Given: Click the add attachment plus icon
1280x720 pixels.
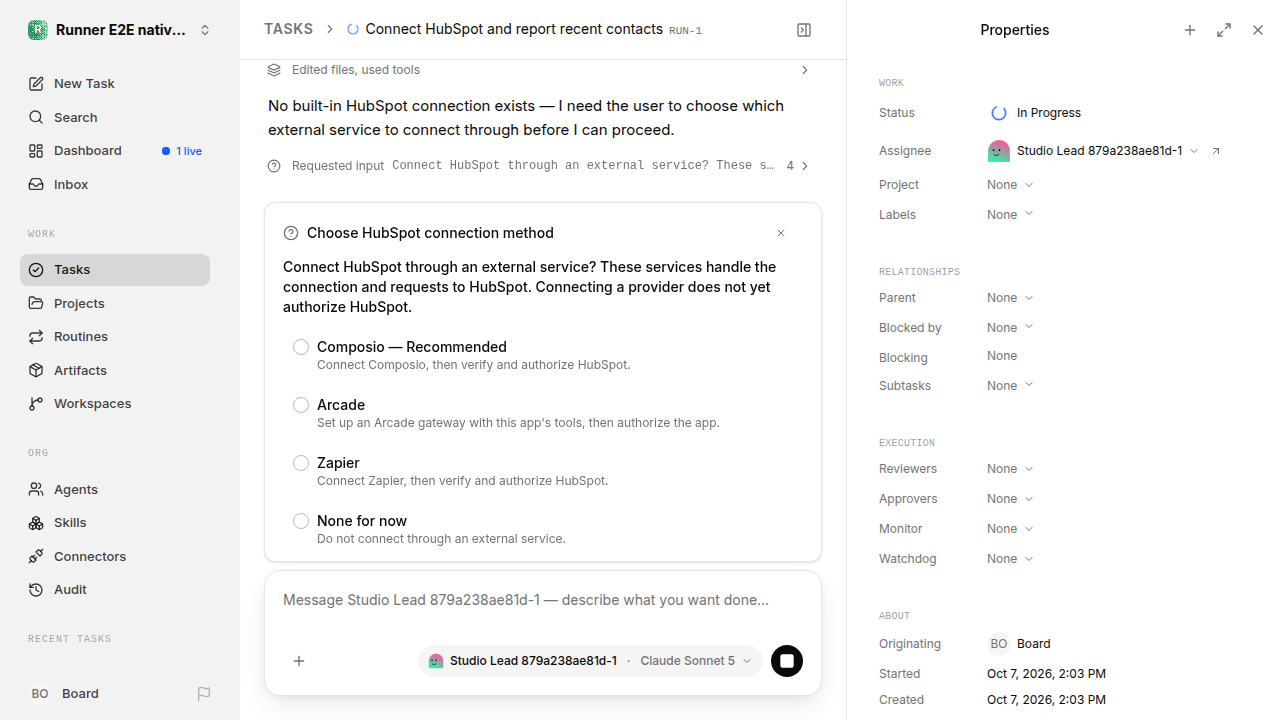Looking at the screenshot, I should click(x=299, y=661).
